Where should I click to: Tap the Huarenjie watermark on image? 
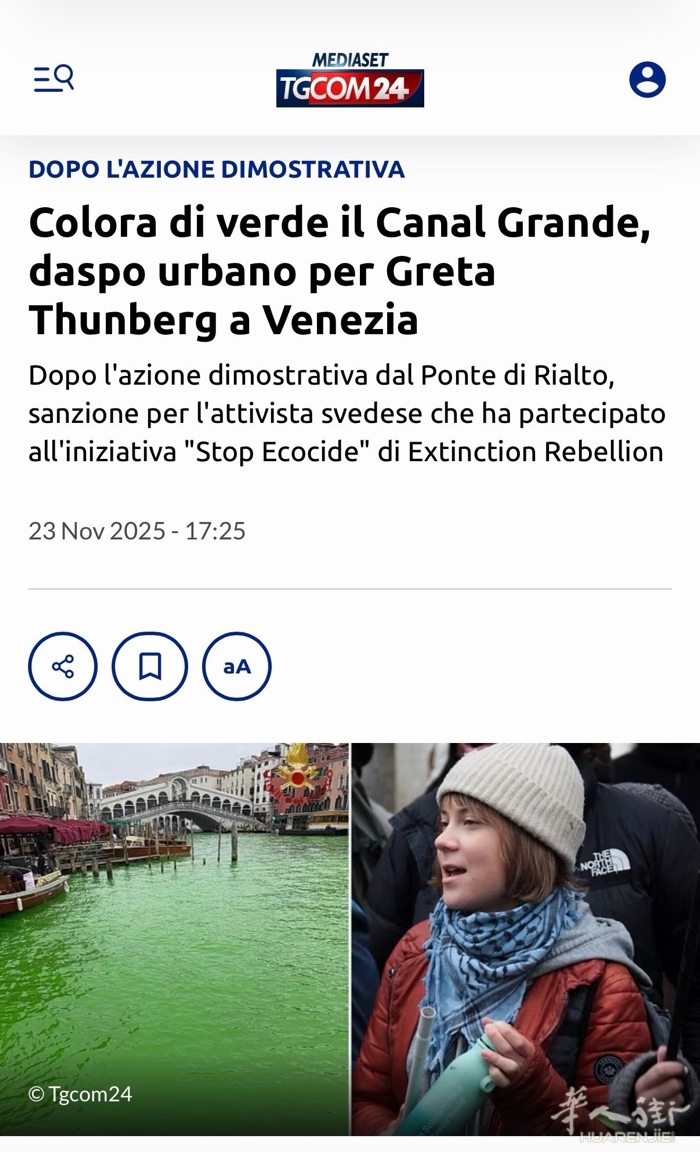(623, 1114)
